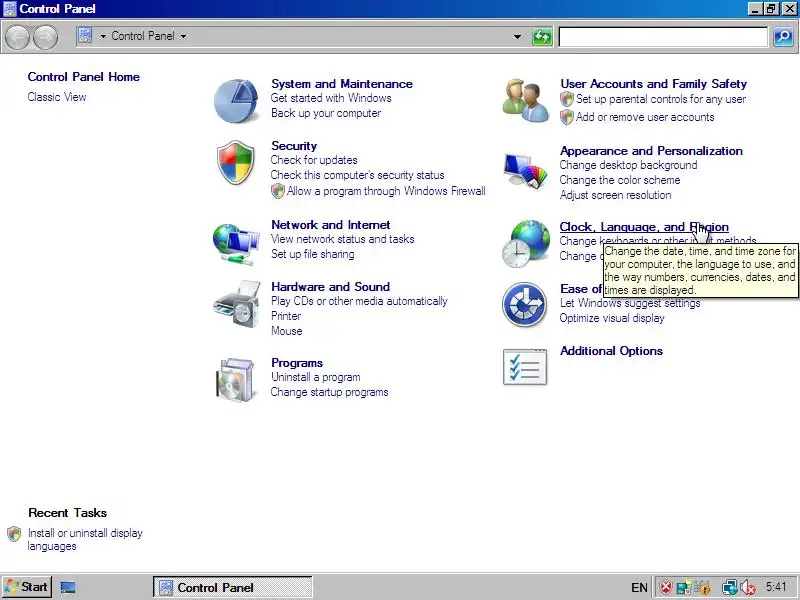Open Network and Internet globe icon
The width and height of the screenshot is (800, 600).
click(x=235, y=243)
